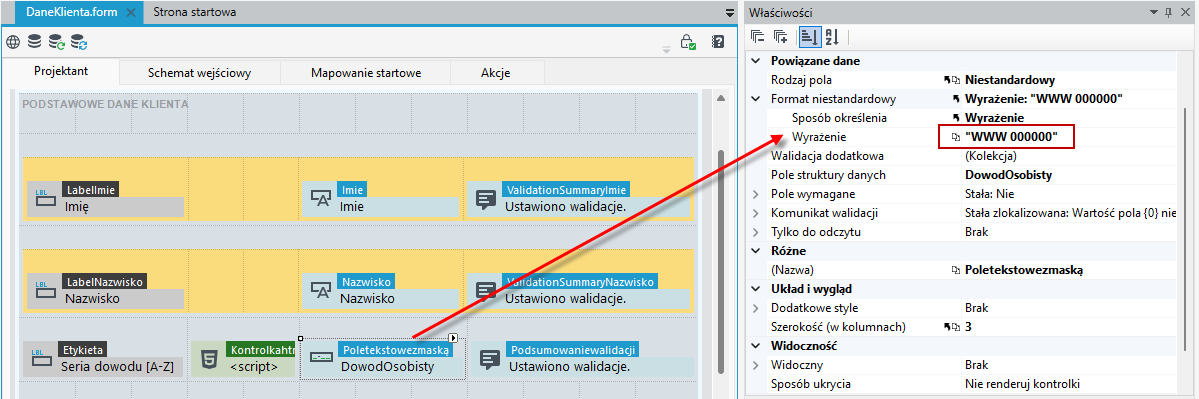Click the plain database icon in toolbar
Viewport: 1199px width, 399px height.
[x=34, y=41]
